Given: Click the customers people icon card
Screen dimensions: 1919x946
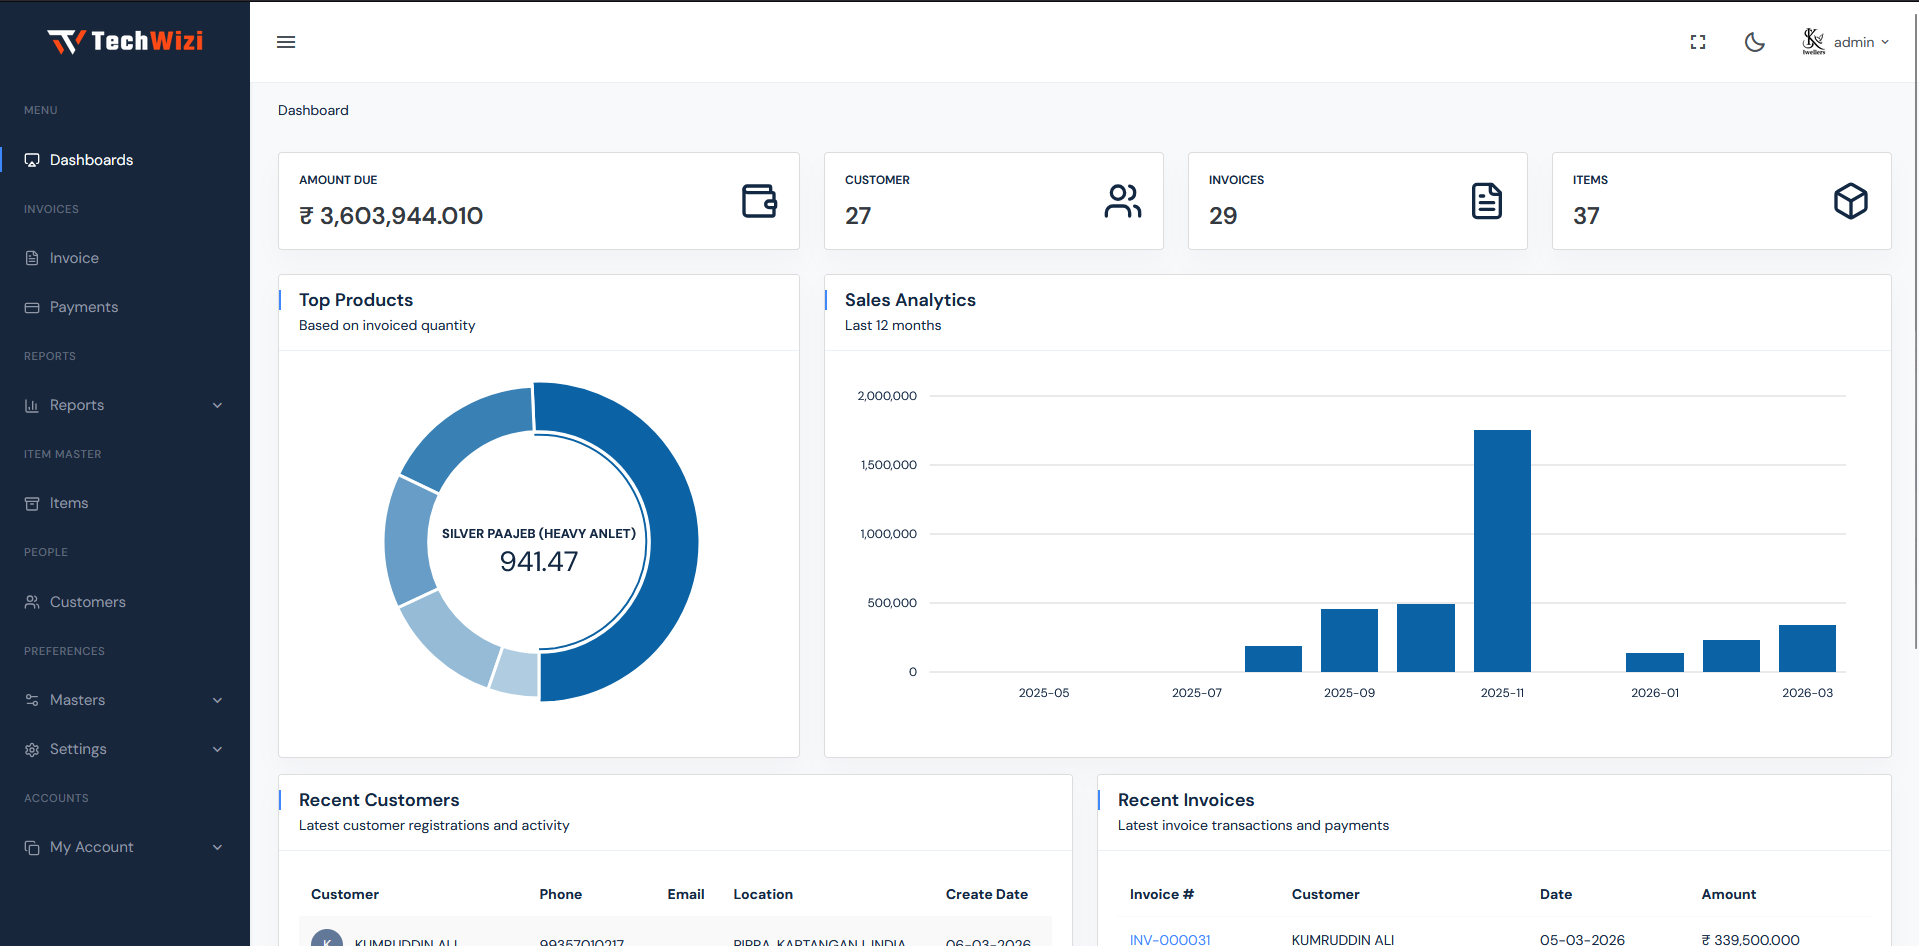Looking at the screenshot, I should point(1122,201).
